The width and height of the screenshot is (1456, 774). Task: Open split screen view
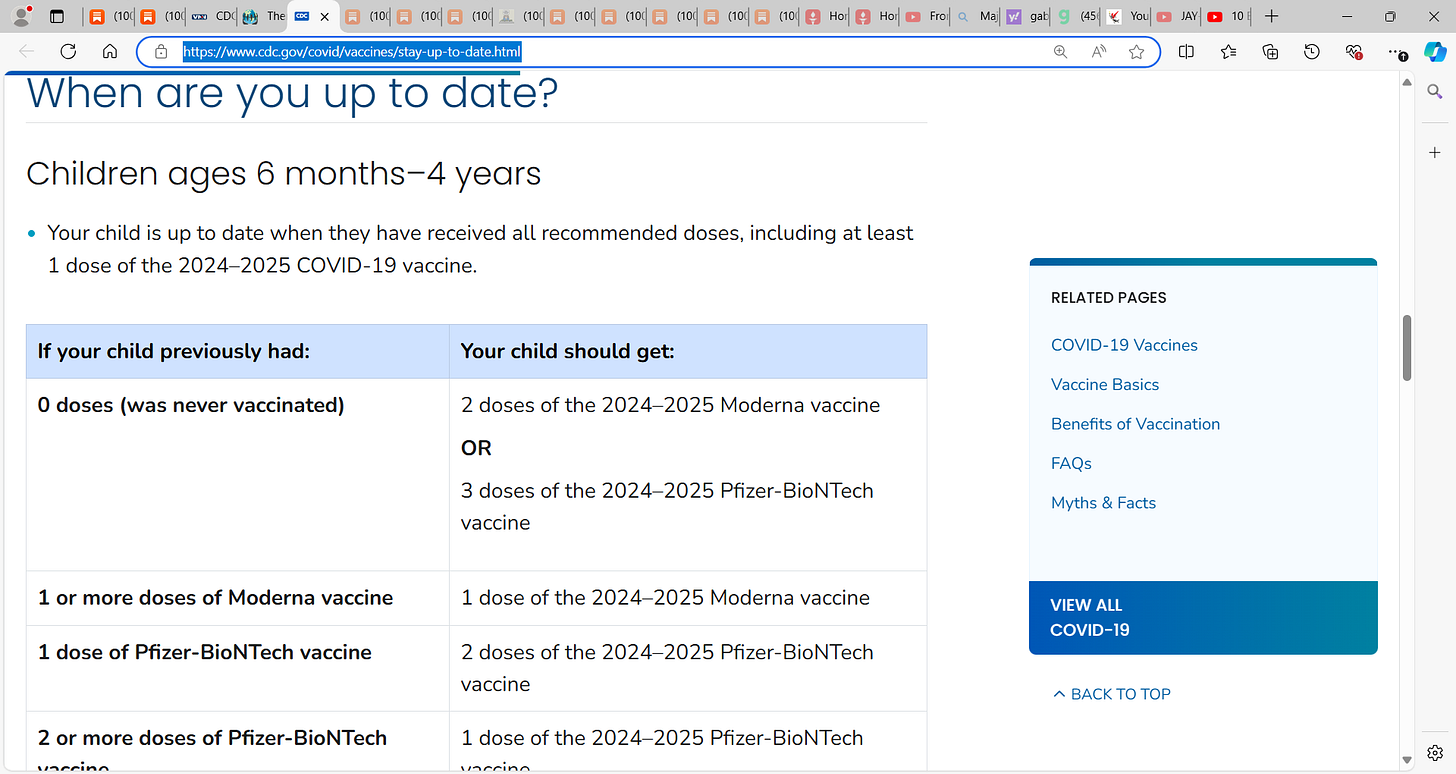tap(1186, 52)
